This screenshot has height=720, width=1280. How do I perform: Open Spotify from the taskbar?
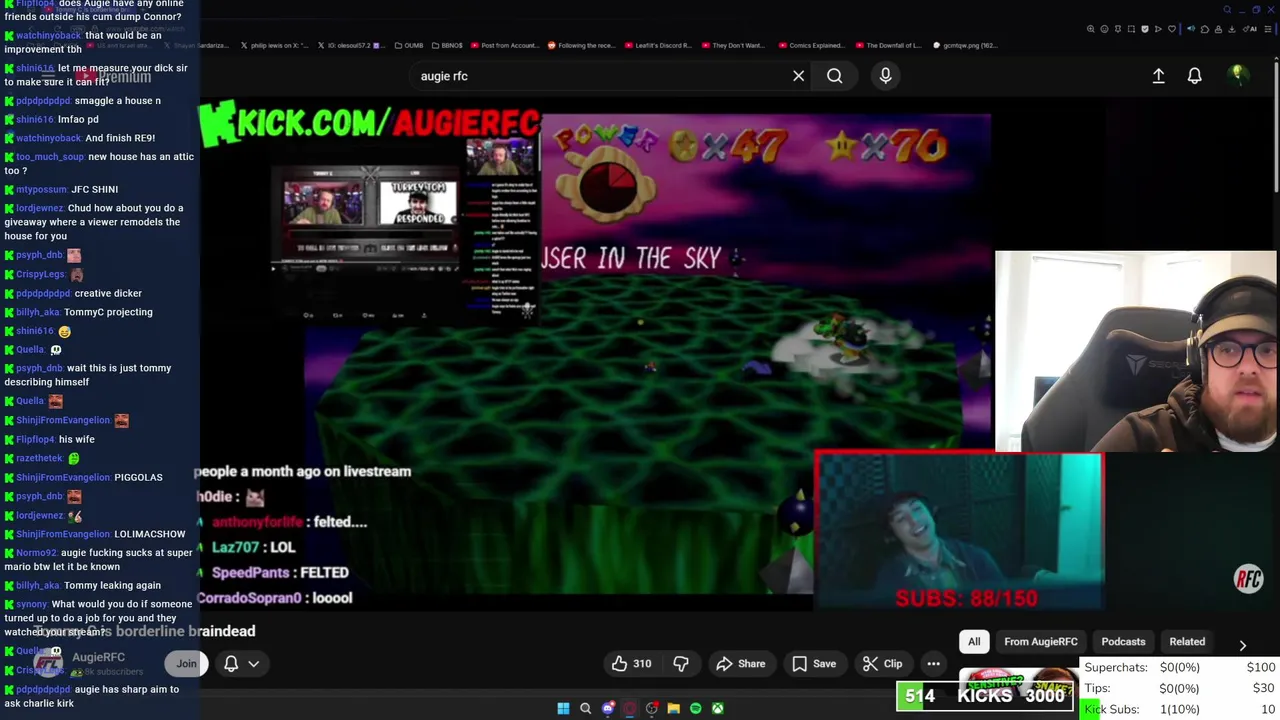tap(695, 708)
